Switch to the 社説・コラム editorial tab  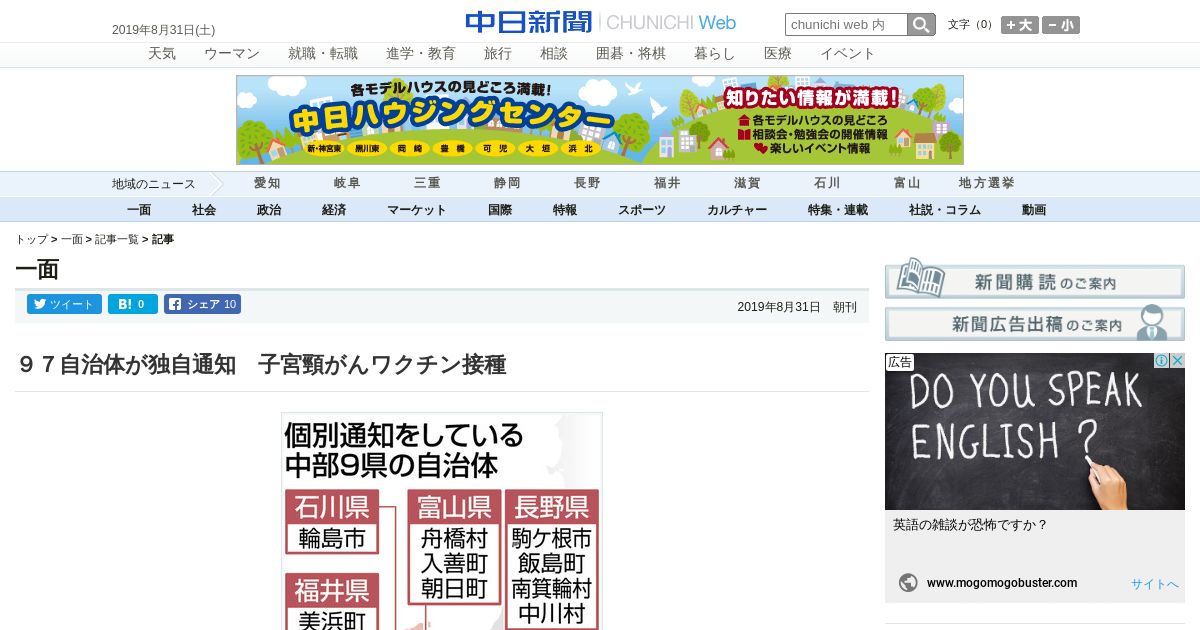pos(945,210)
